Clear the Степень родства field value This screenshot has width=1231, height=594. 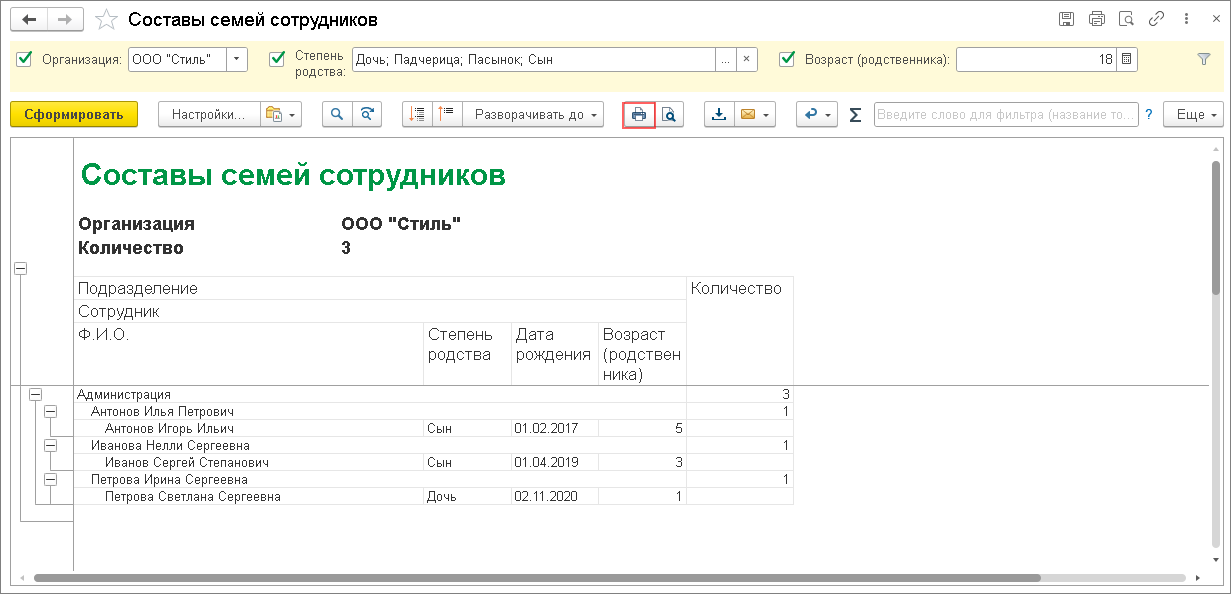tap(746, 59)
